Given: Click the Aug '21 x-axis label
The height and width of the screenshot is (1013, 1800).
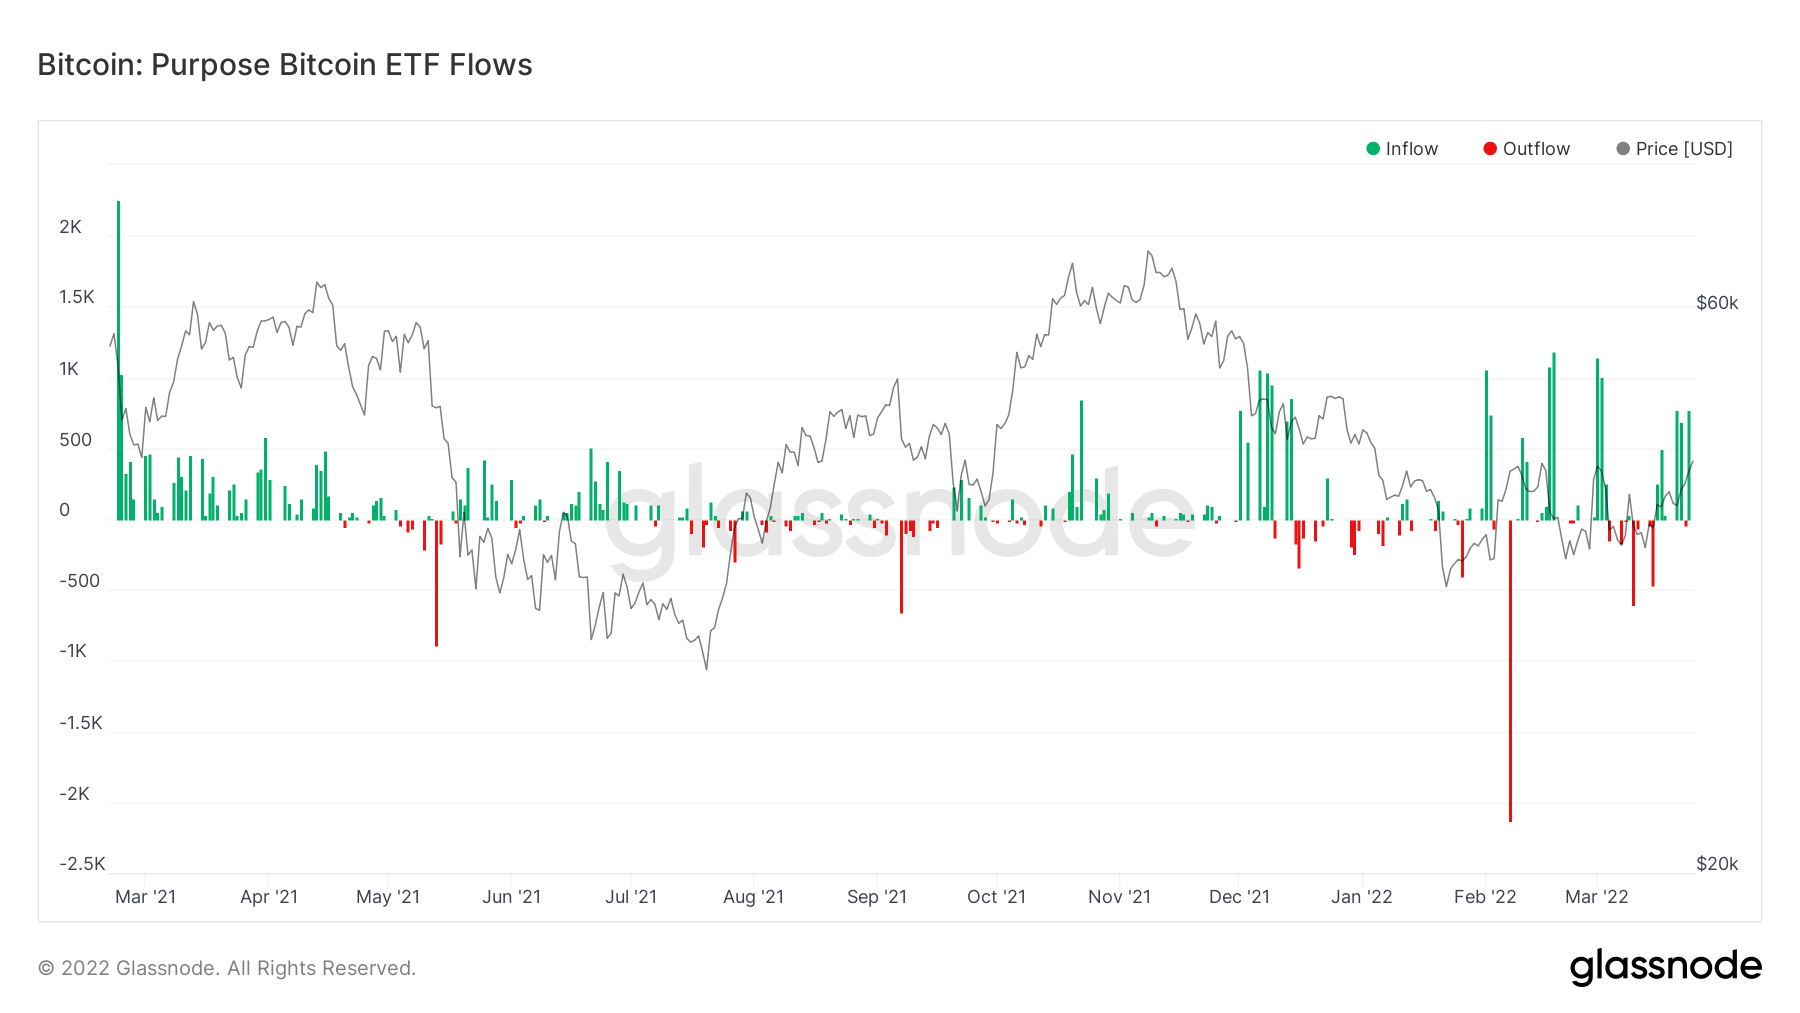Looking at the screenshot, I should pyautogui.click(x=753, y=897).
